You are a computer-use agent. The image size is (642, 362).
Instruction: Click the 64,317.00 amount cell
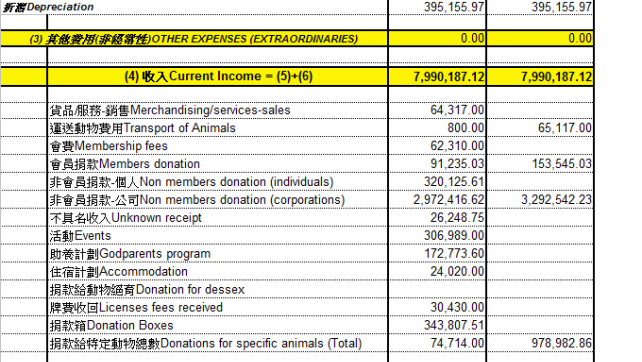tap(437, 110)
